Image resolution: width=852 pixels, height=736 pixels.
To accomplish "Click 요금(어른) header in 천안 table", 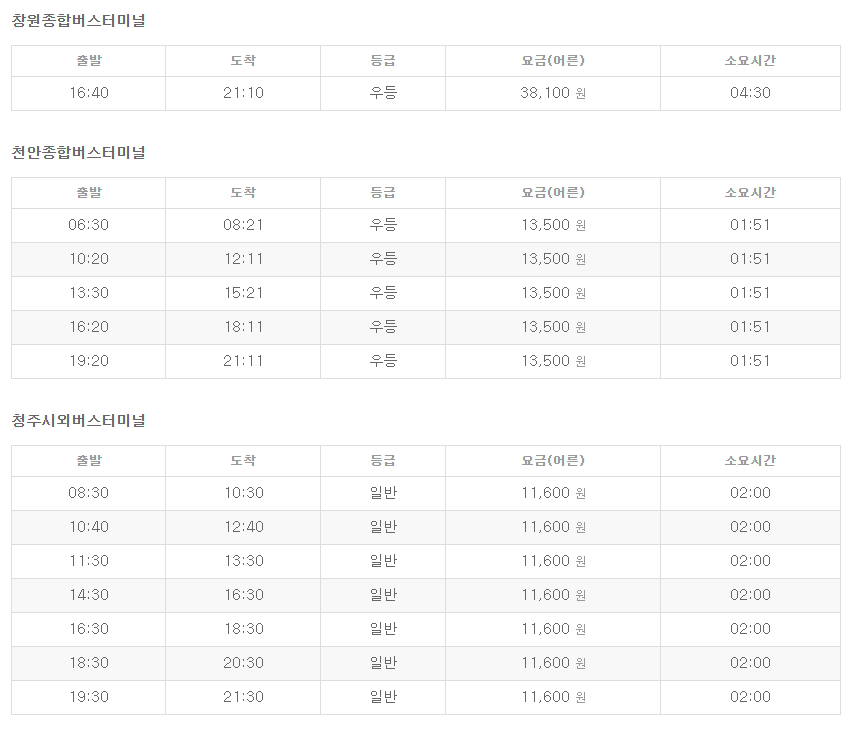I will (553, 193).
